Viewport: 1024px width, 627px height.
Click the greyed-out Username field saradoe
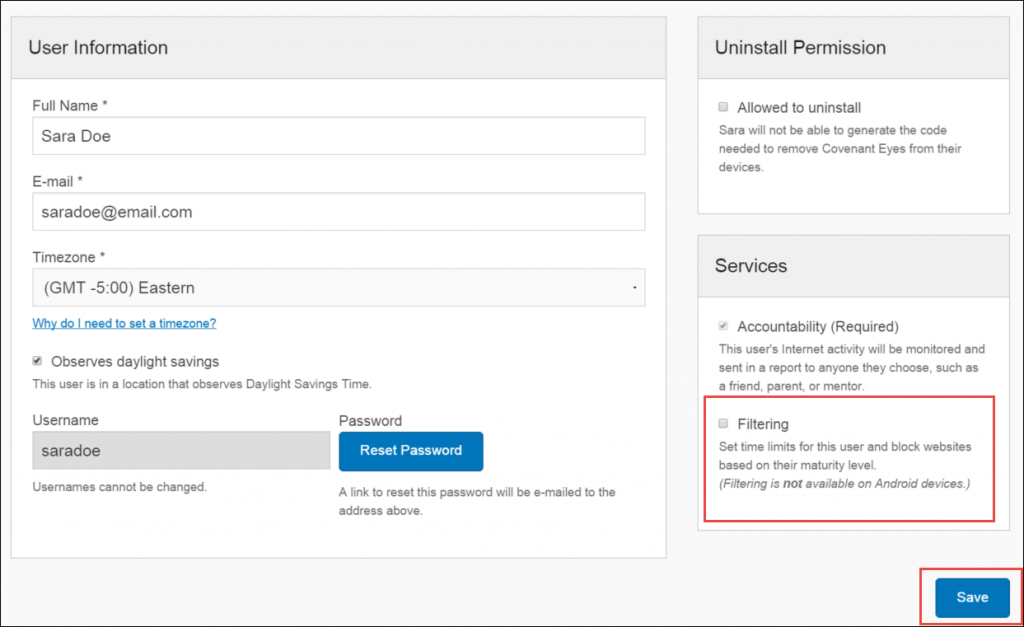(x=181, y=451)
